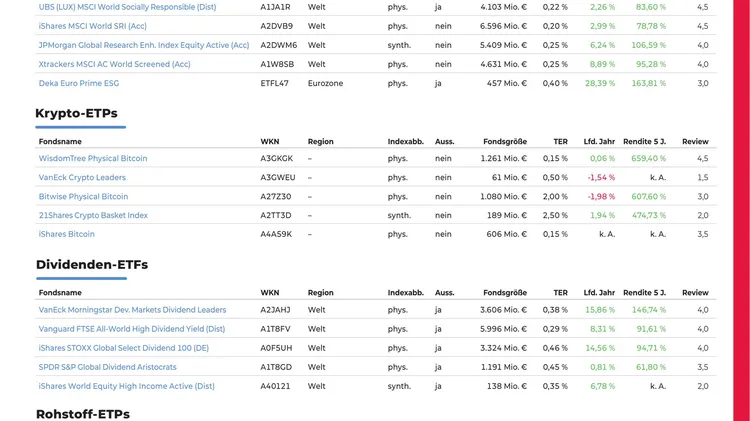Open Xtrackers MSCI AC World Screened (Acc)
Screen dimensions: 750x421
click(x=114, y=64)
